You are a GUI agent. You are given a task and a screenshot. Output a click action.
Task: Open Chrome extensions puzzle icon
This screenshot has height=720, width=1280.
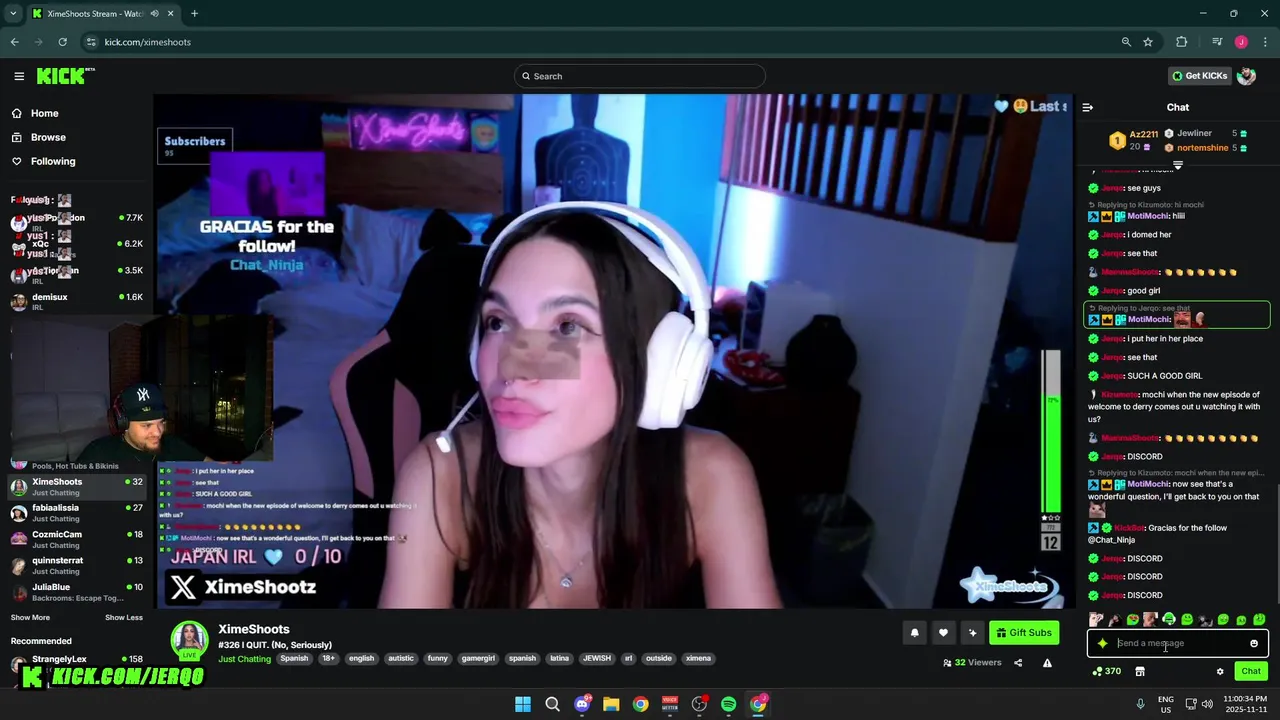(x=1182, y=42)
